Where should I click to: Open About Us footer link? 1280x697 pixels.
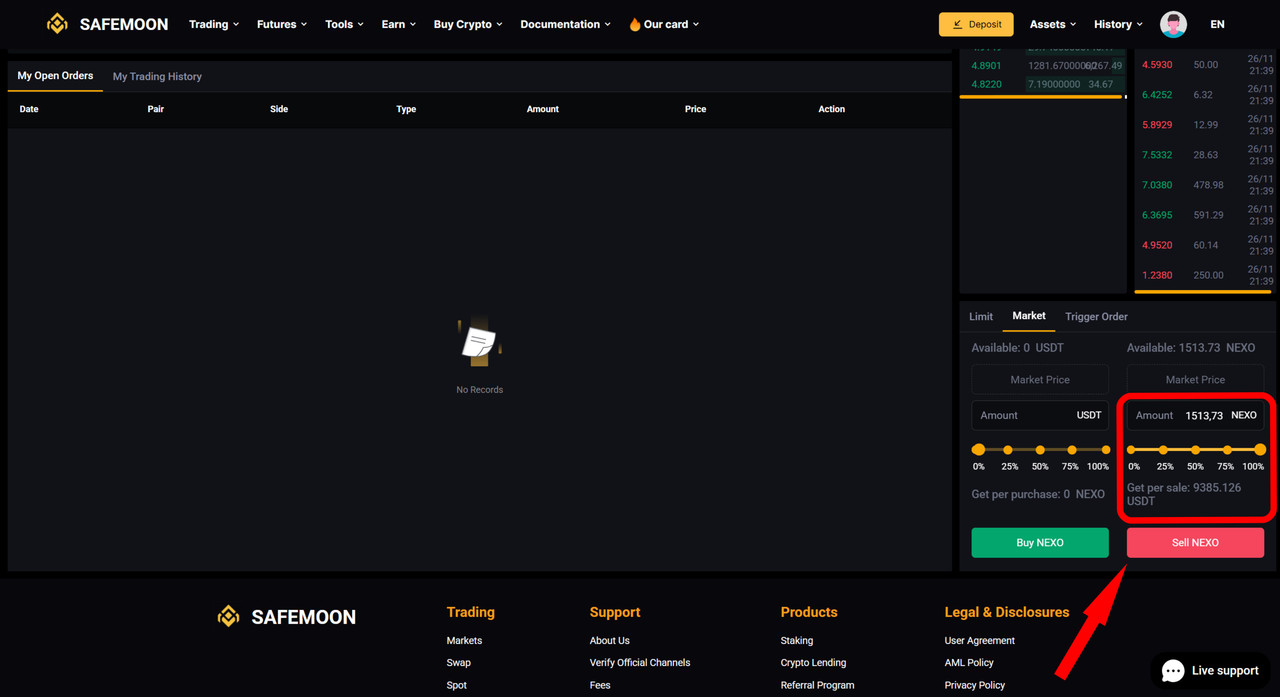610,640
